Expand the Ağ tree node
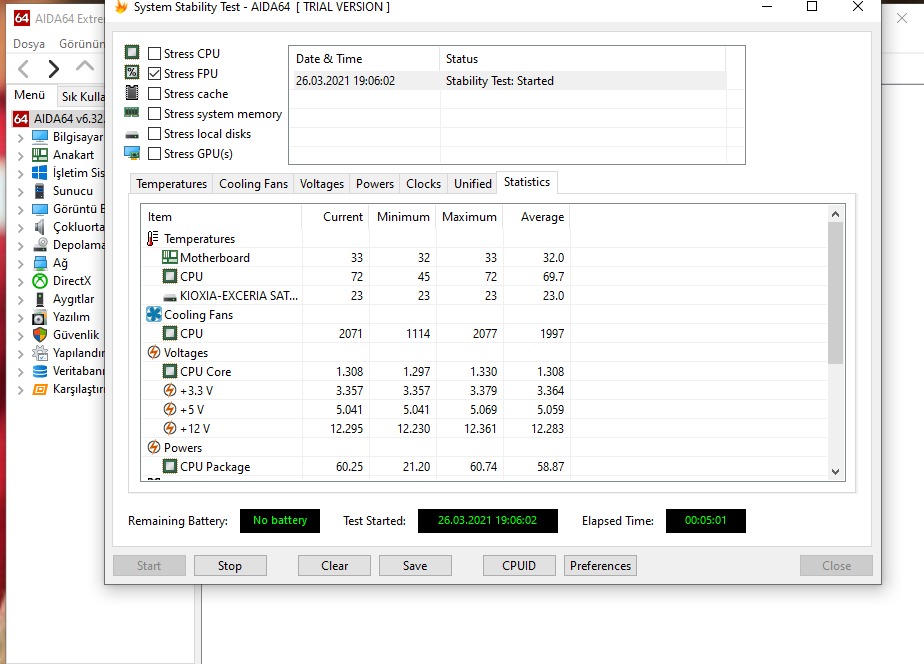Screen dimensions: 924x664 click(x=21, y=263)
